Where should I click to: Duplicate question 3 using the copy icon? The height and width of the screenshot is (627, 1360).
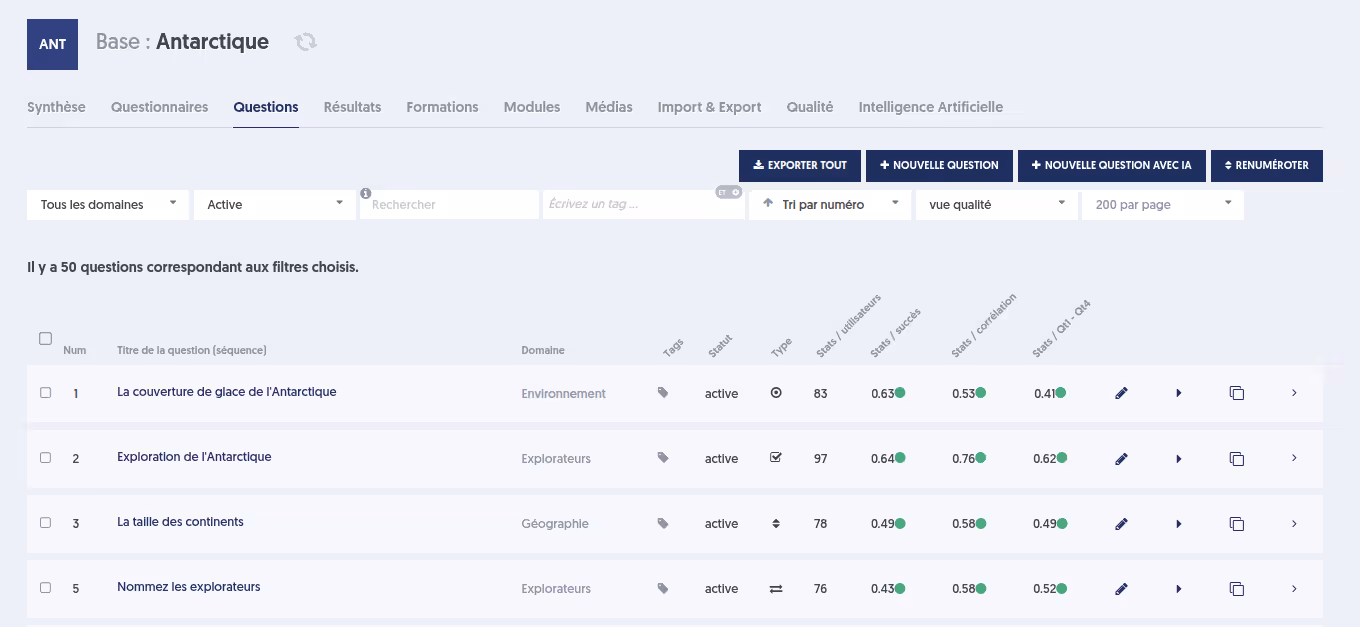[x=1237, y=524]
